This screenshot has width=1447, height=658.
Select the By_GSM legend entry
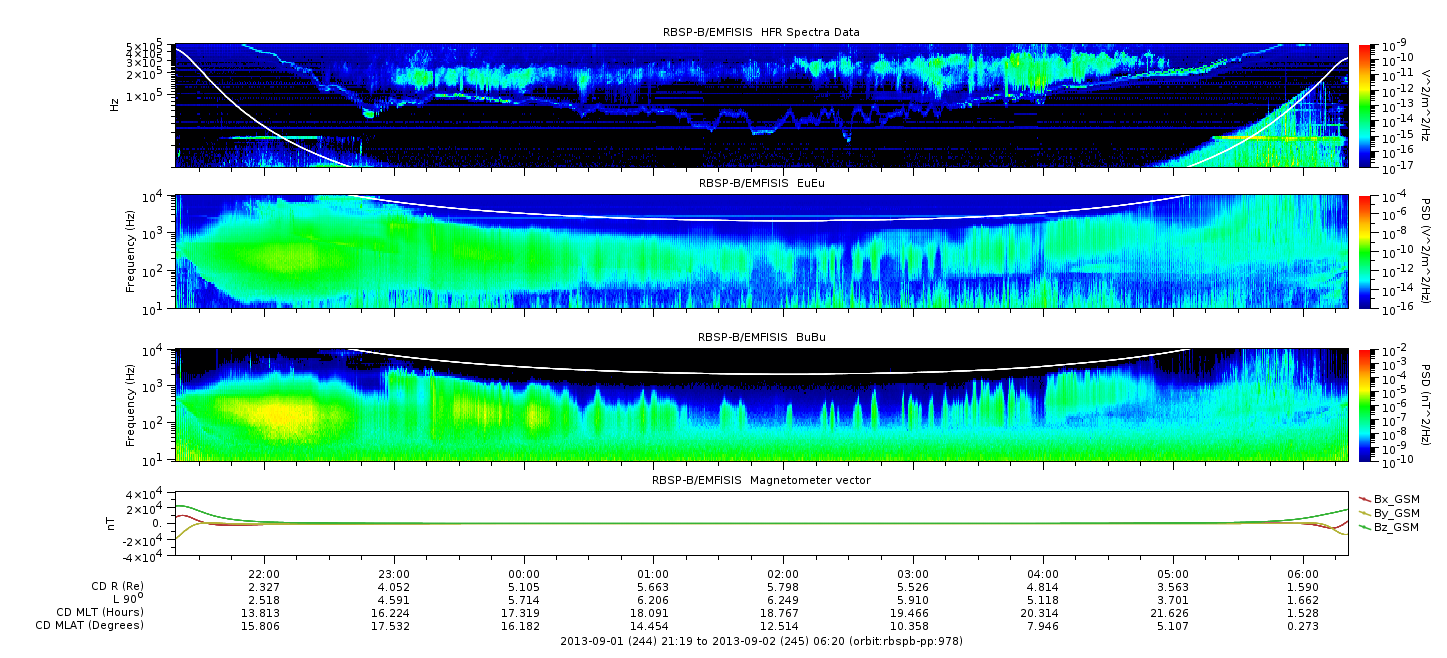pyautogui.click(x=1396, y=512)
